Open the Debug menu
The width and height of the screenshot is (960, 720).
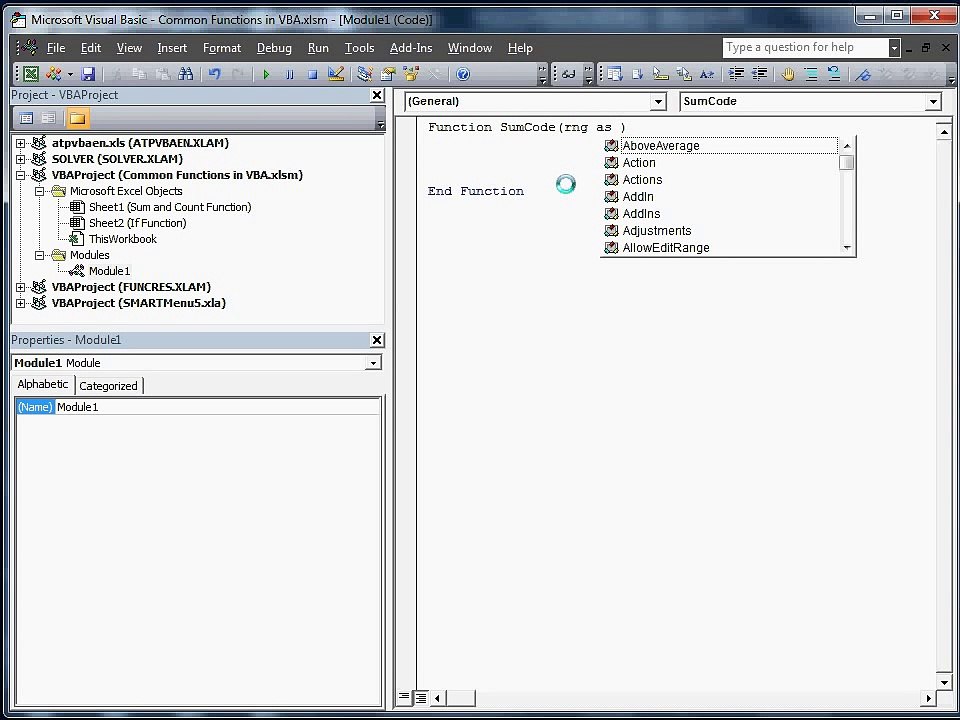click(x=274, y=48)
